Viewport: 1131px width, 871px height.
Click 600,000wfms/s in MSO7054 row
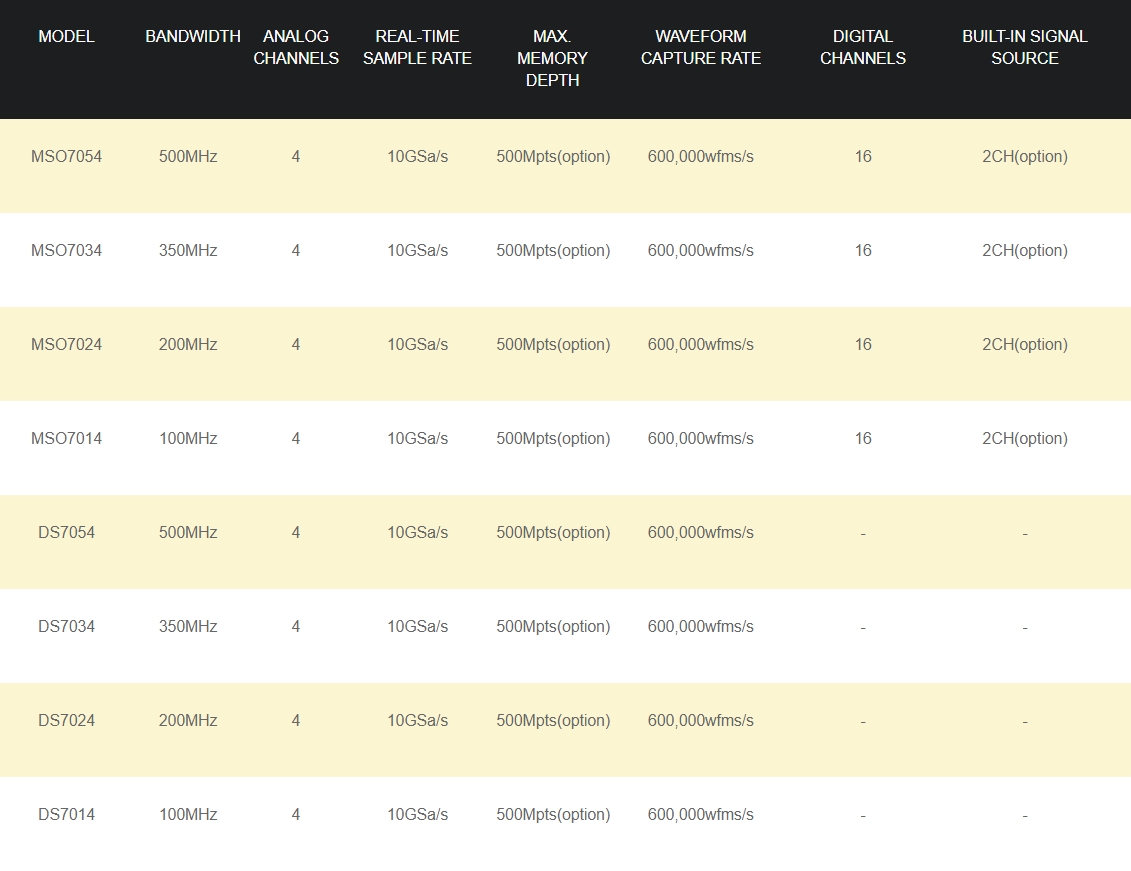700,156
